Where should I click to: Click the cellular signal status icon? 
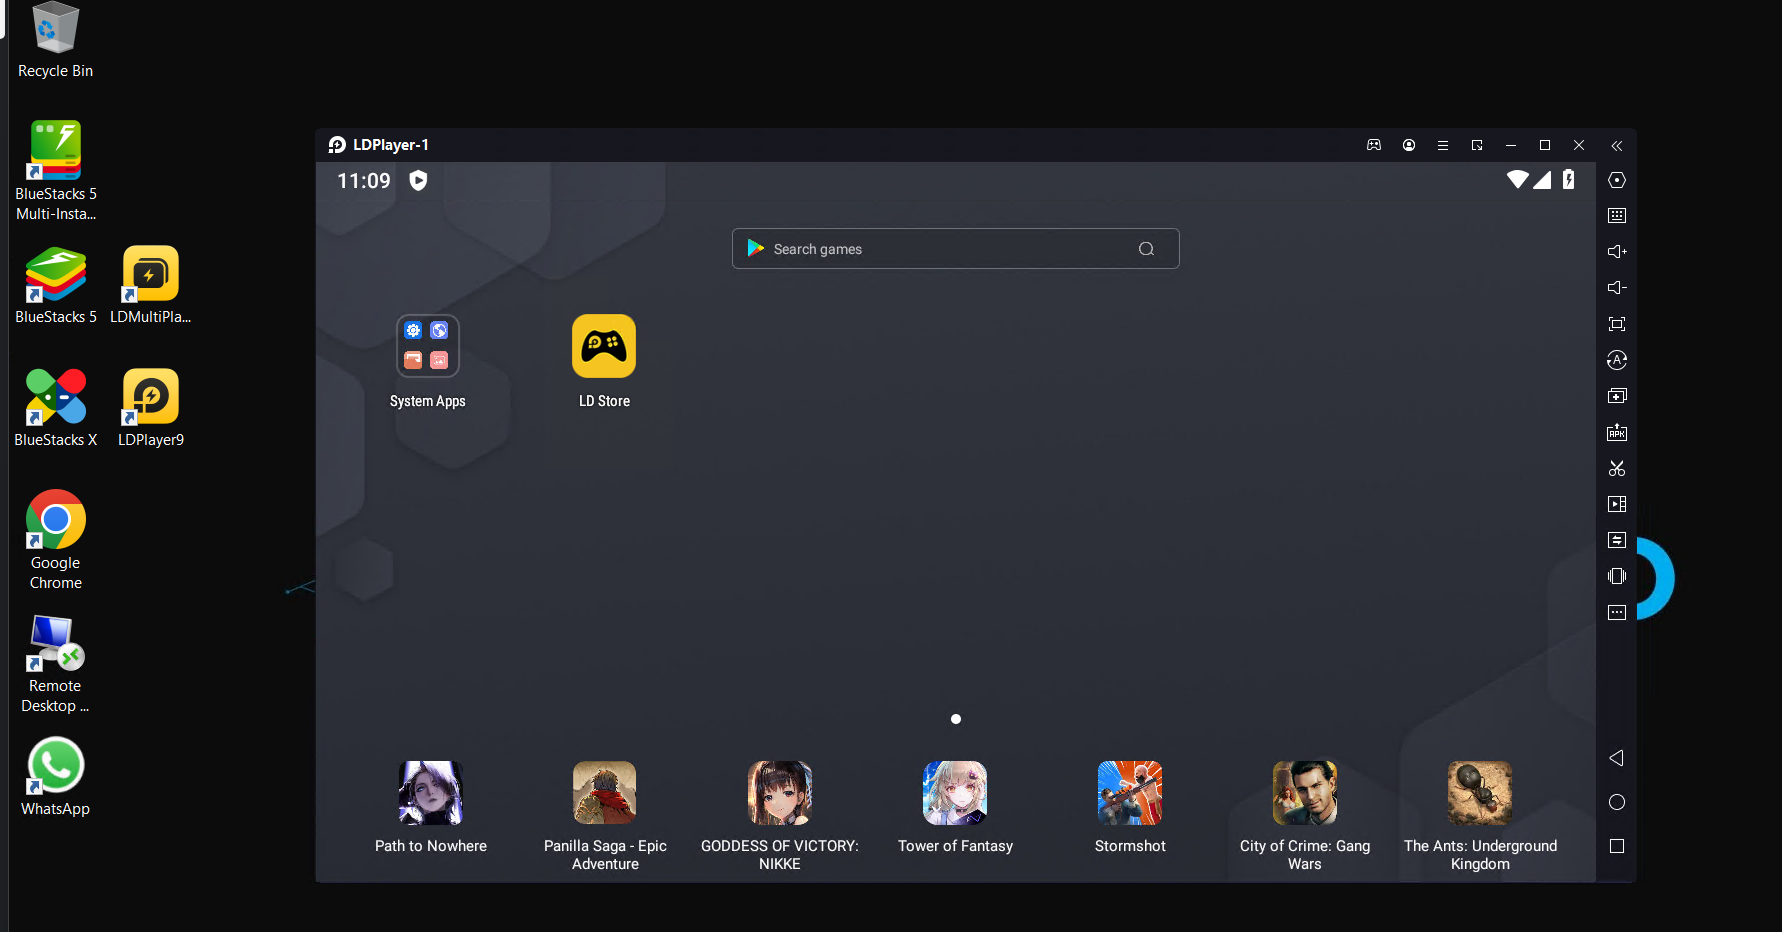click(1542, 179)
